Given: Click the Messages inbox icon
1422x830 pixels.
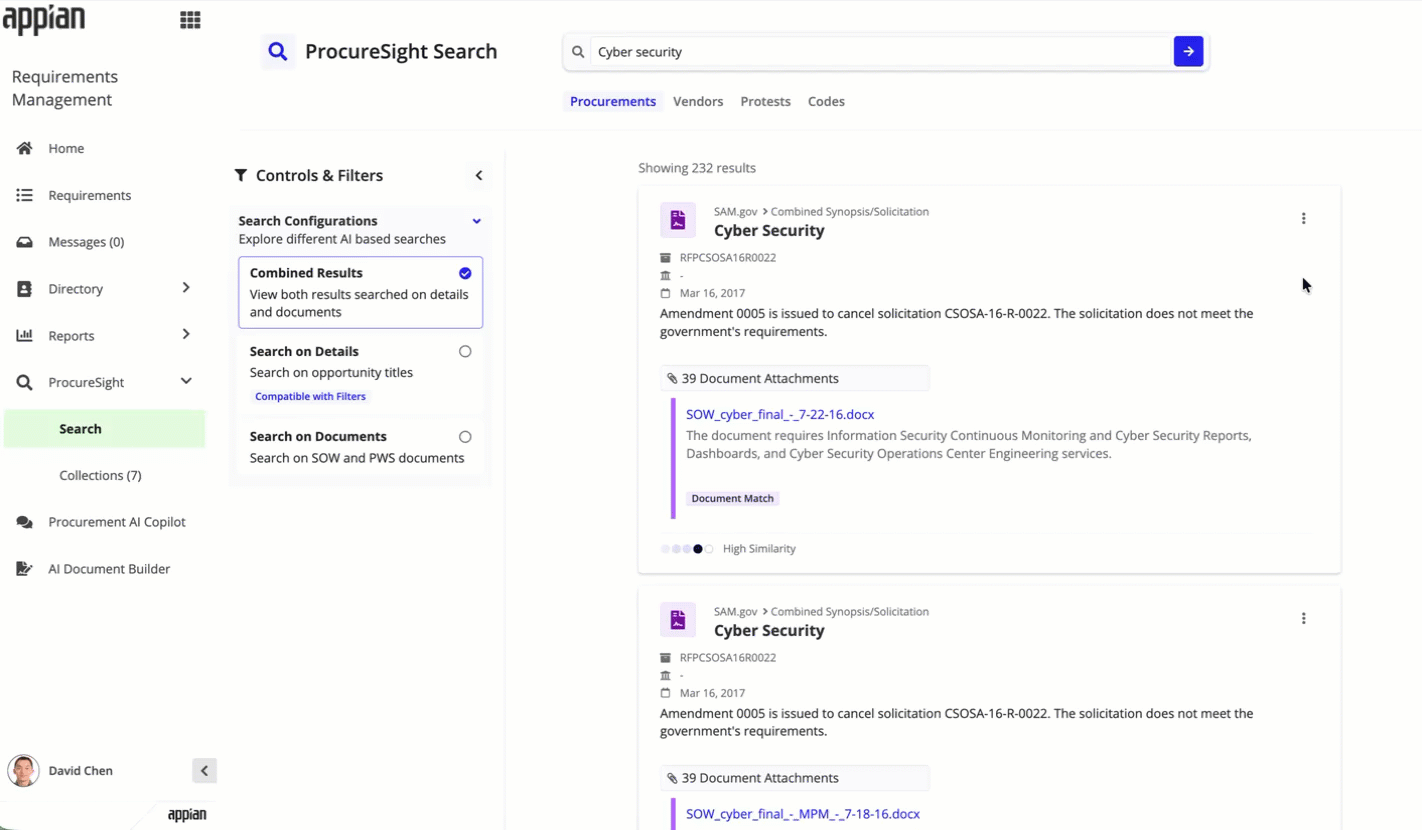Looking at the screenshot, I should [25, 242].
